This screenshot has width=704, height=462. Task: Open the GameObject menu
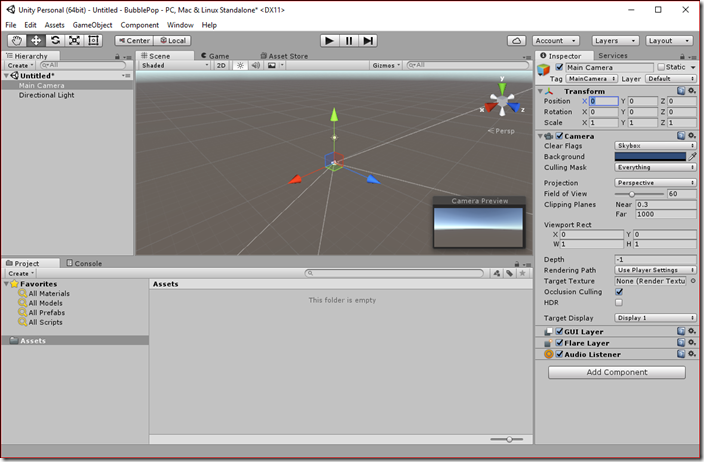click(92, 25)
